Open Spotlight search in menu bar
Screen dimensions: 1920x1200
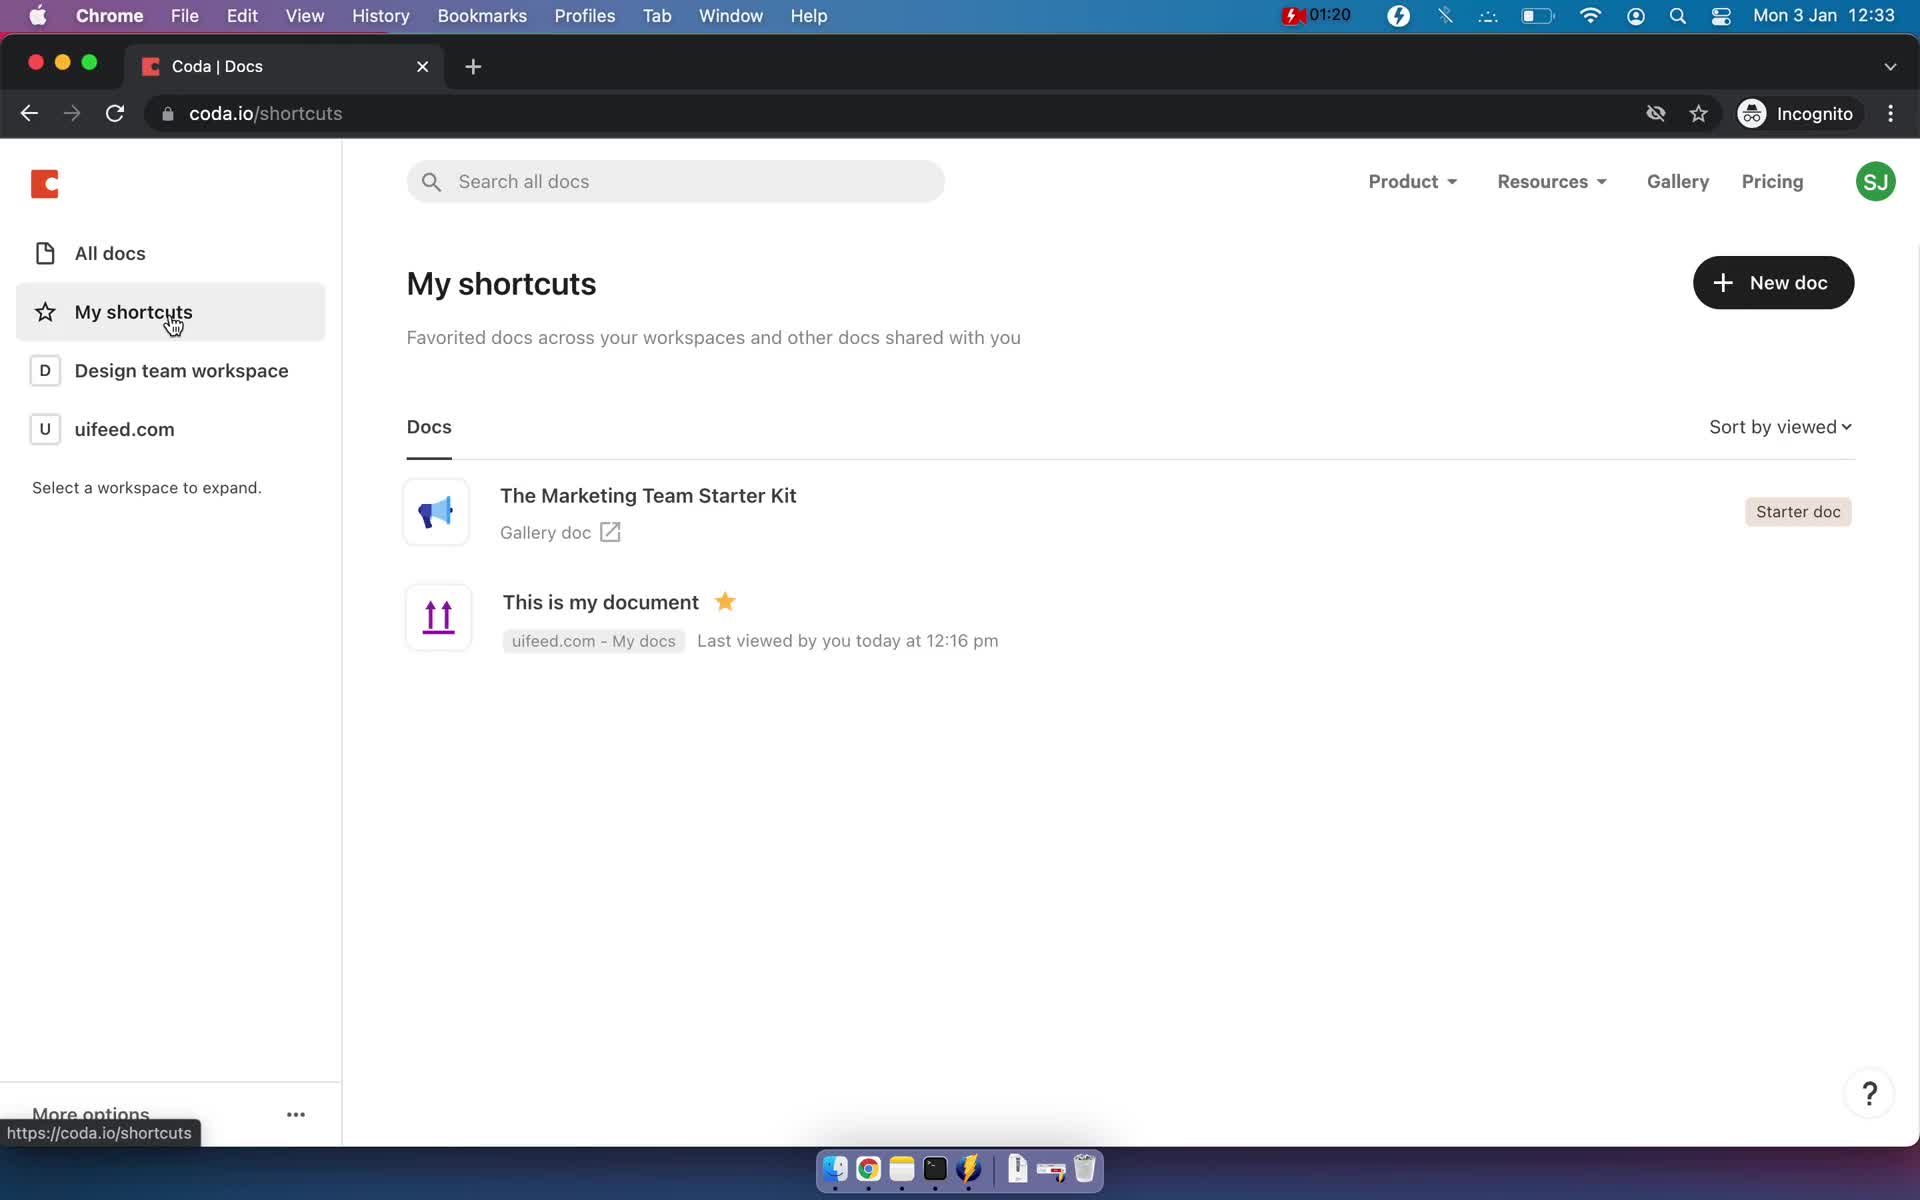pos(1678,16)
